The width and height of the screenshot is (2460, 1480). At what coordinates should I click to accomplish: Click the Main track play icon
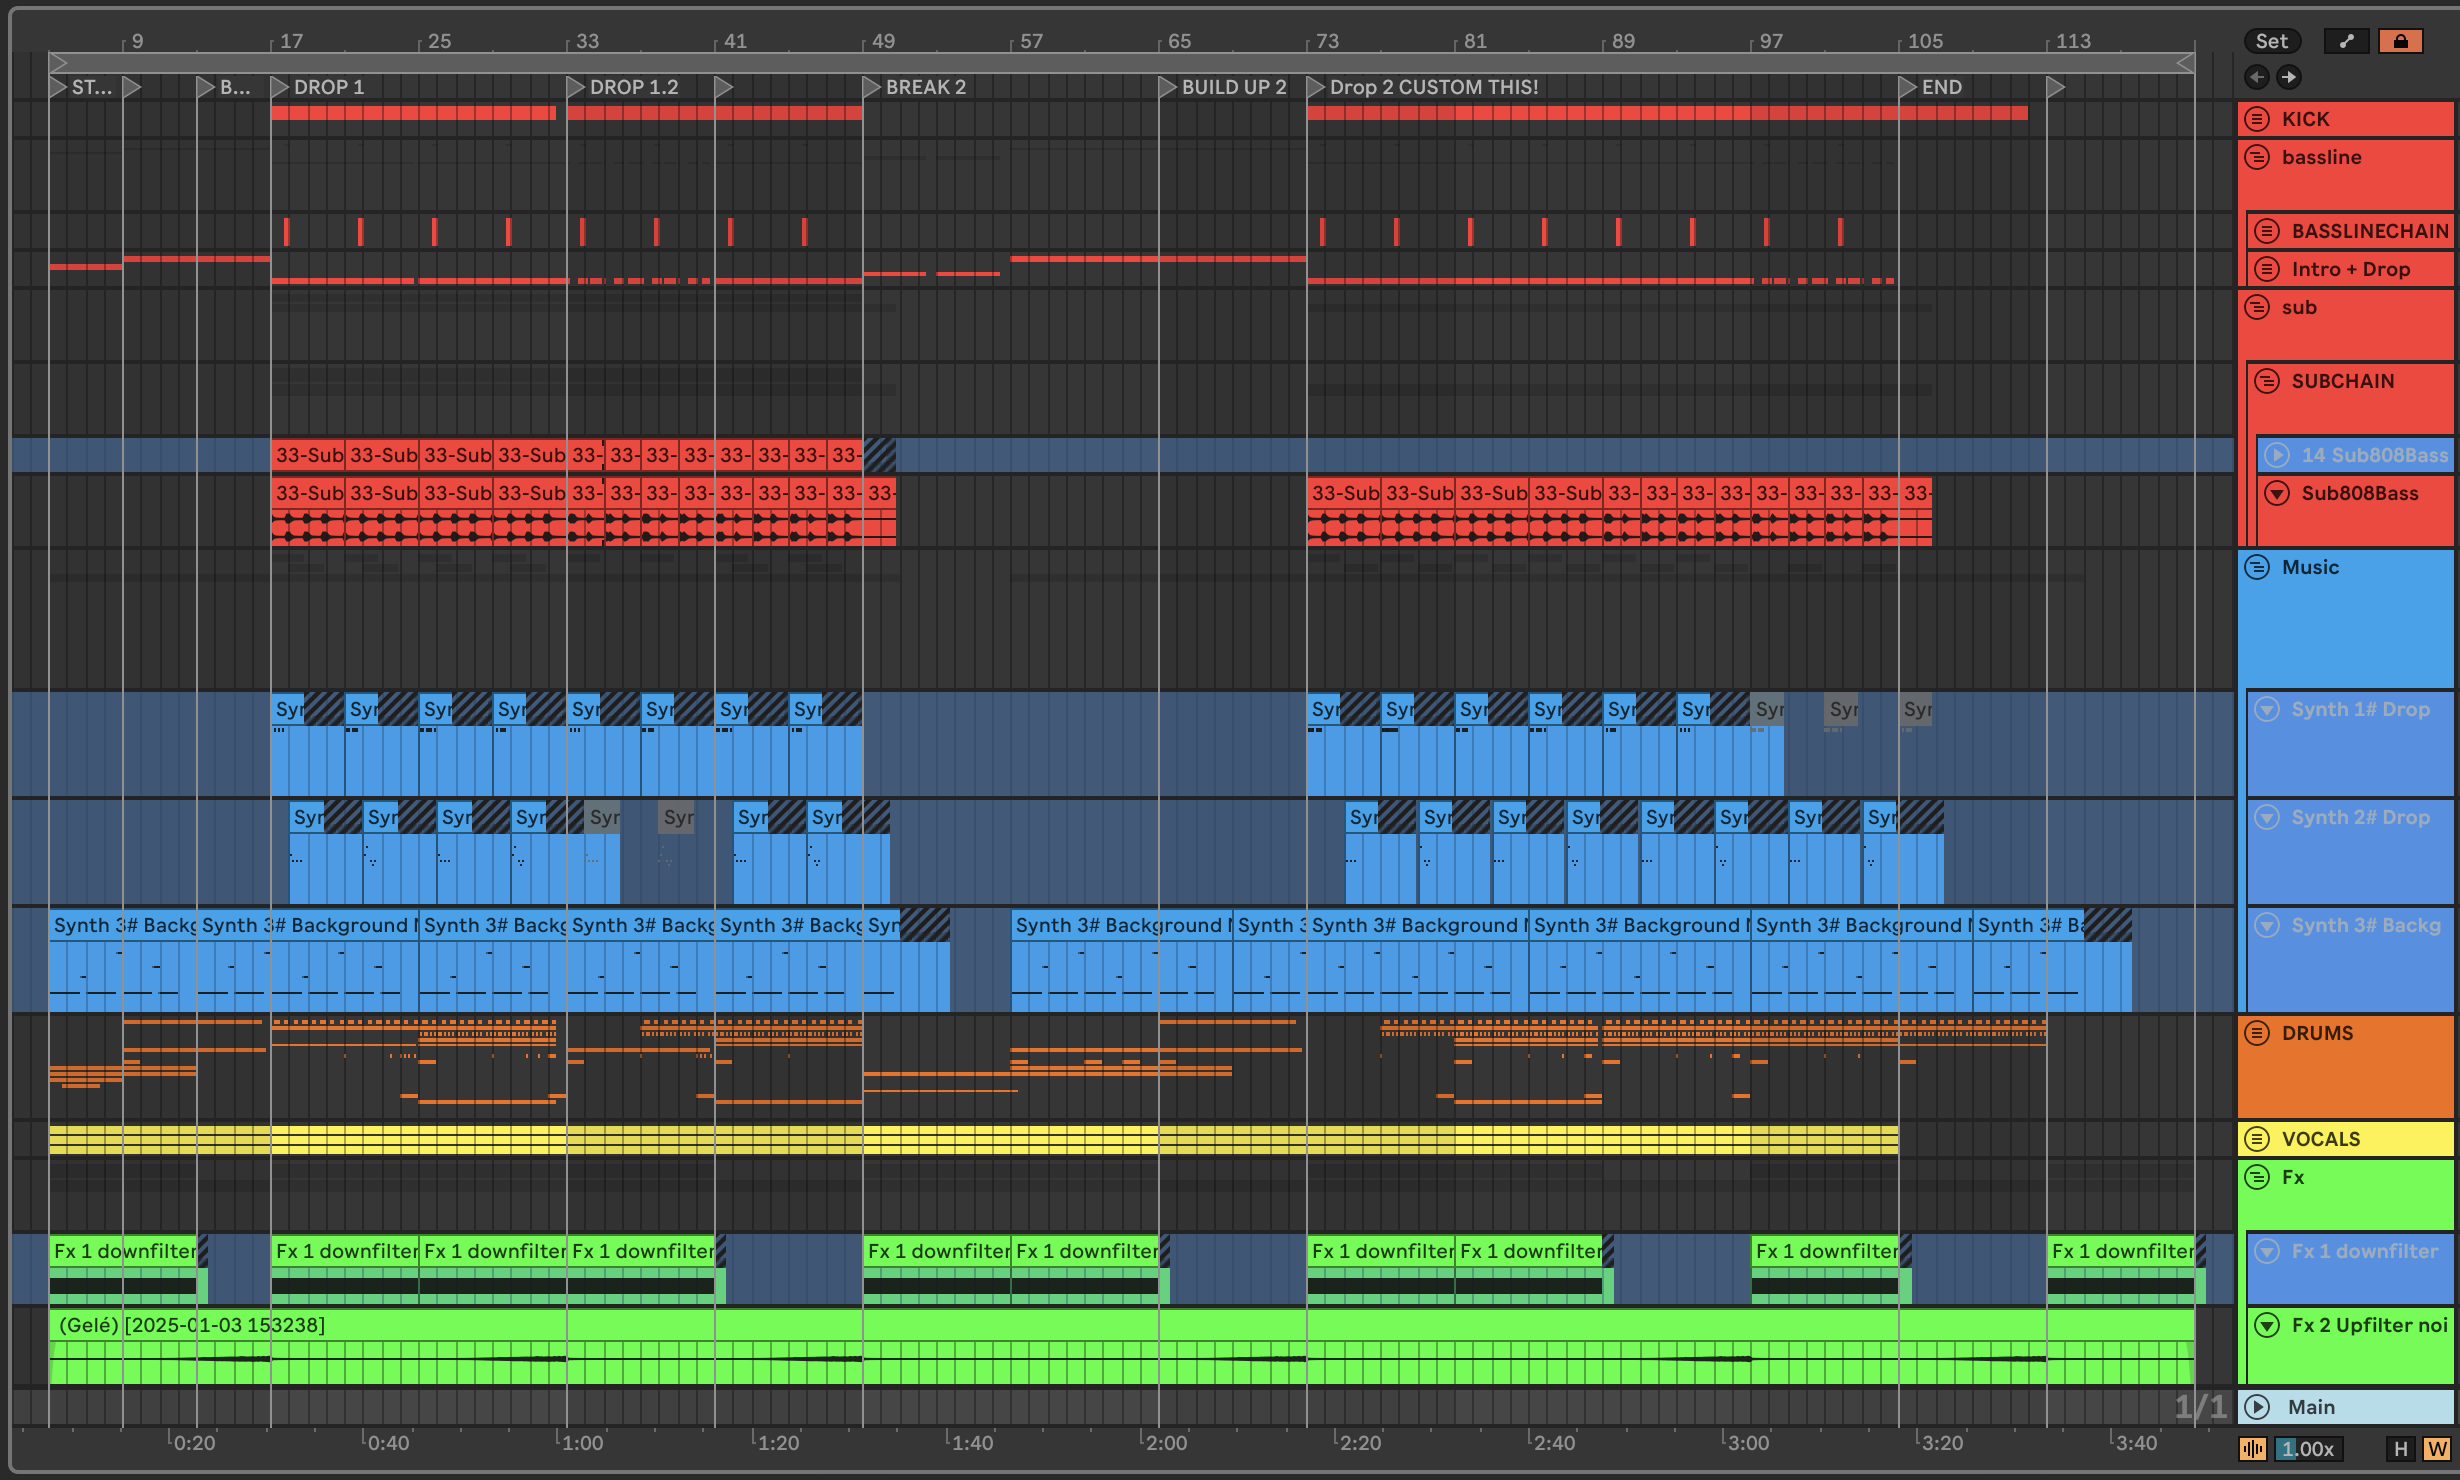(2257, 1407)
